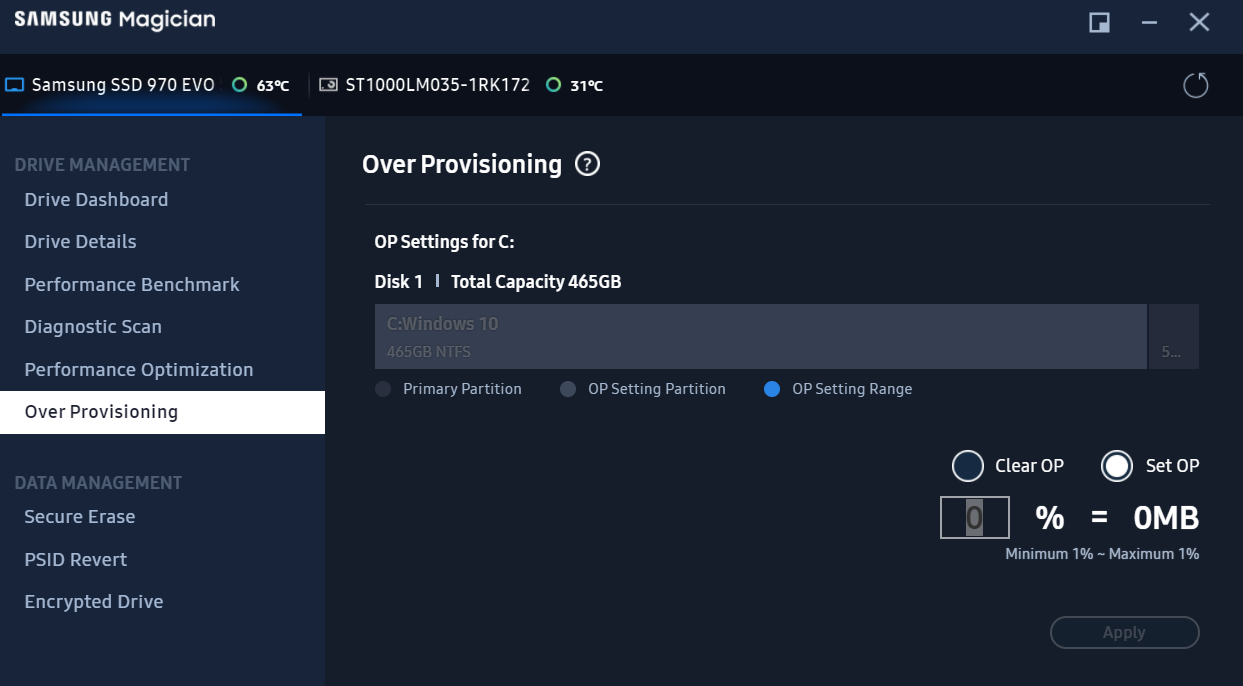Click the refresh icon beside the drive tabs

1196,85
